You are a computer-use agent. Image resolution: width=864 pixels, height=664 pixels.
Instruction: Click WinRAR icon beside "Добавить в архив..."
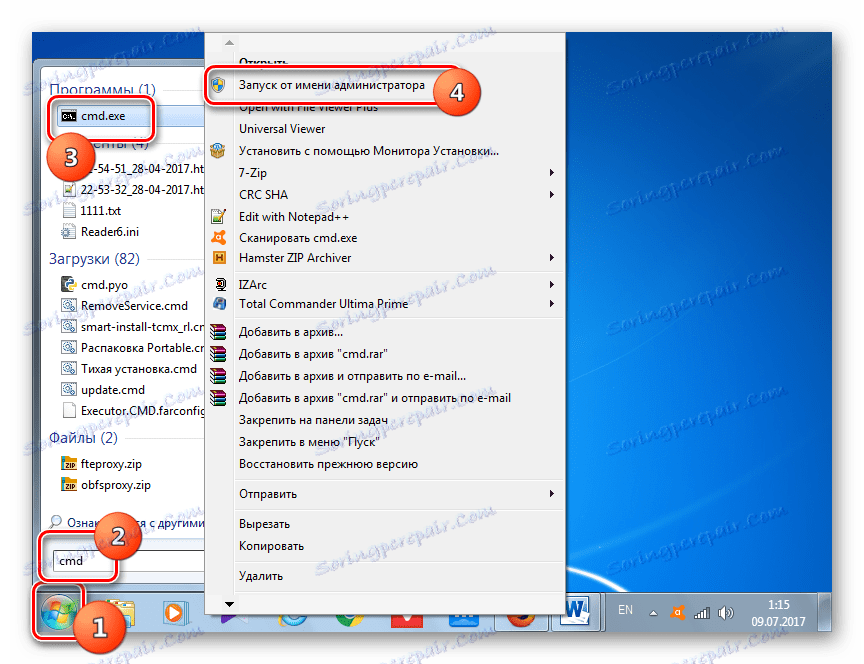pyautogui.click(x=218, y=332)
